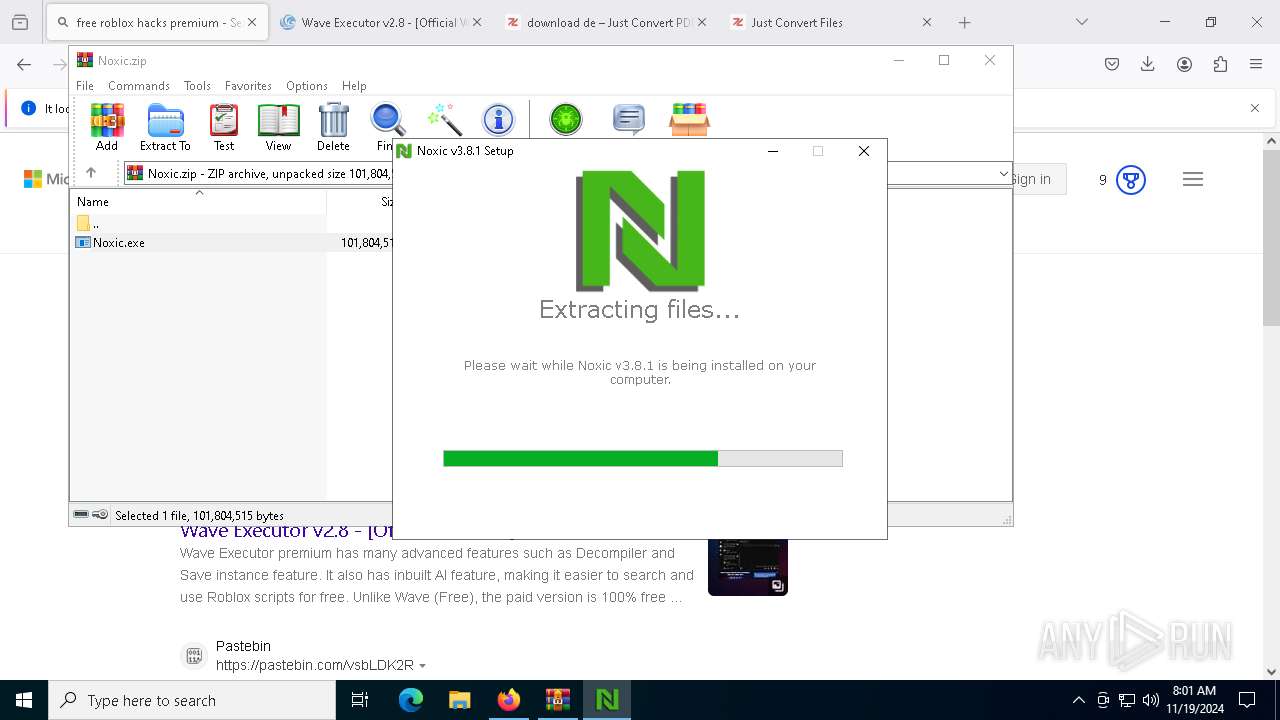Close the Just Convert Files tab
Viewport: 1280px width, 720px height.
tap(927, 22)
